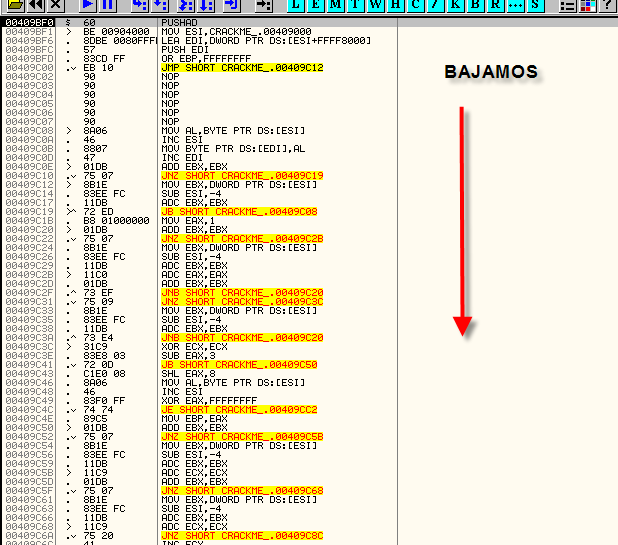Click the Help question mark icon

(x=607, y=6)
